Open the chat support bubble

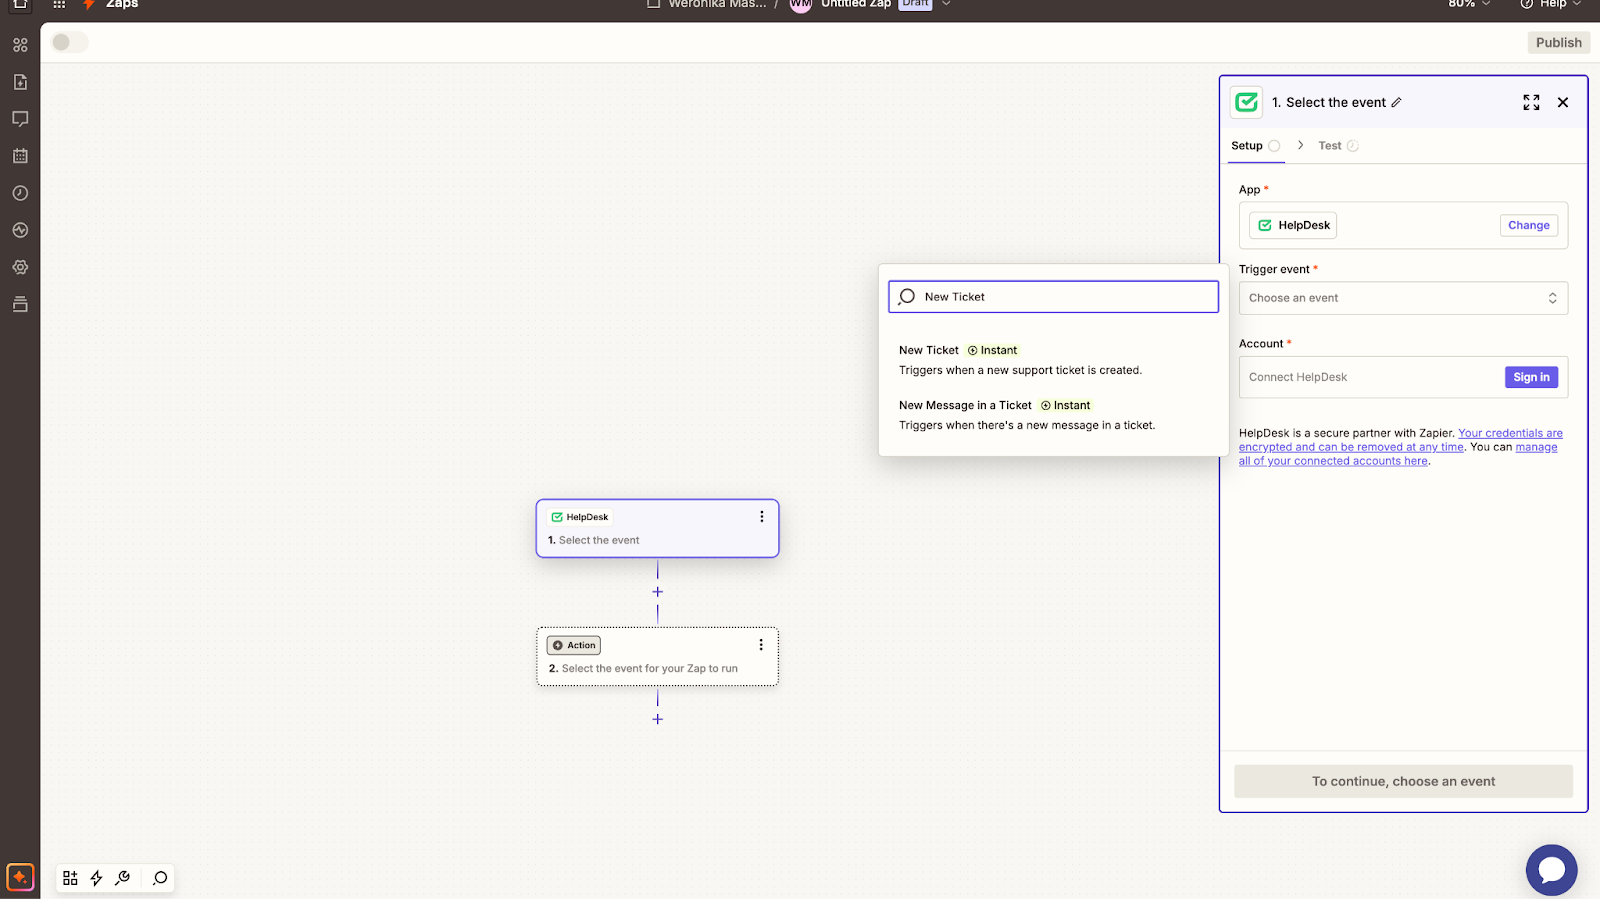point(1551,870)
